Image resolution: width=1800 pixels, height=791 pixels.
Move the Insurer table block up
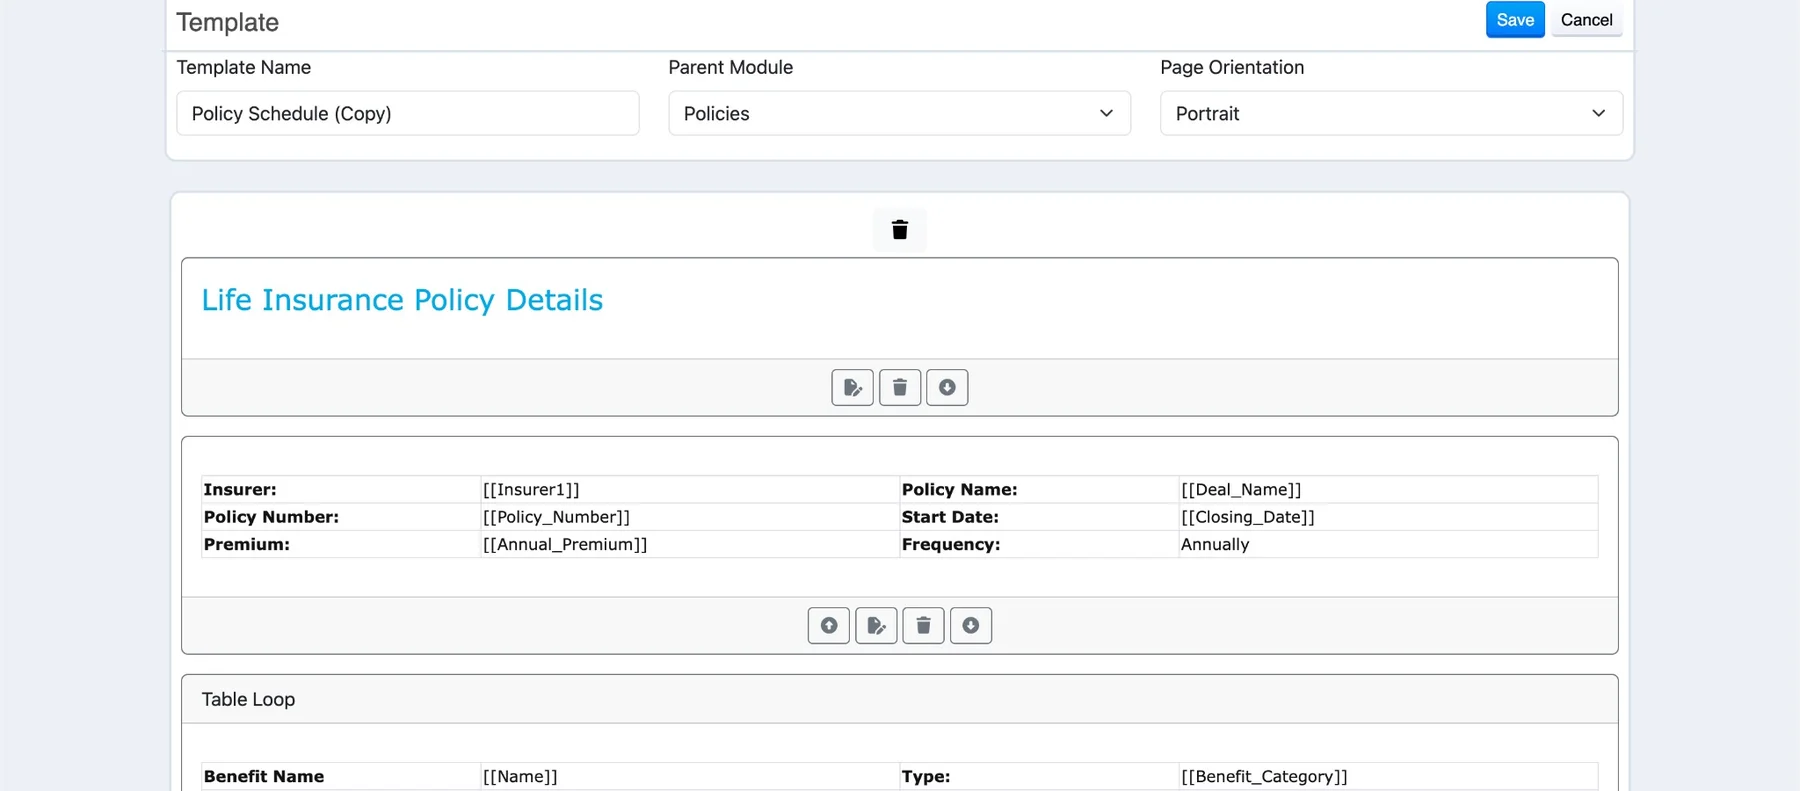click(829, 625)
